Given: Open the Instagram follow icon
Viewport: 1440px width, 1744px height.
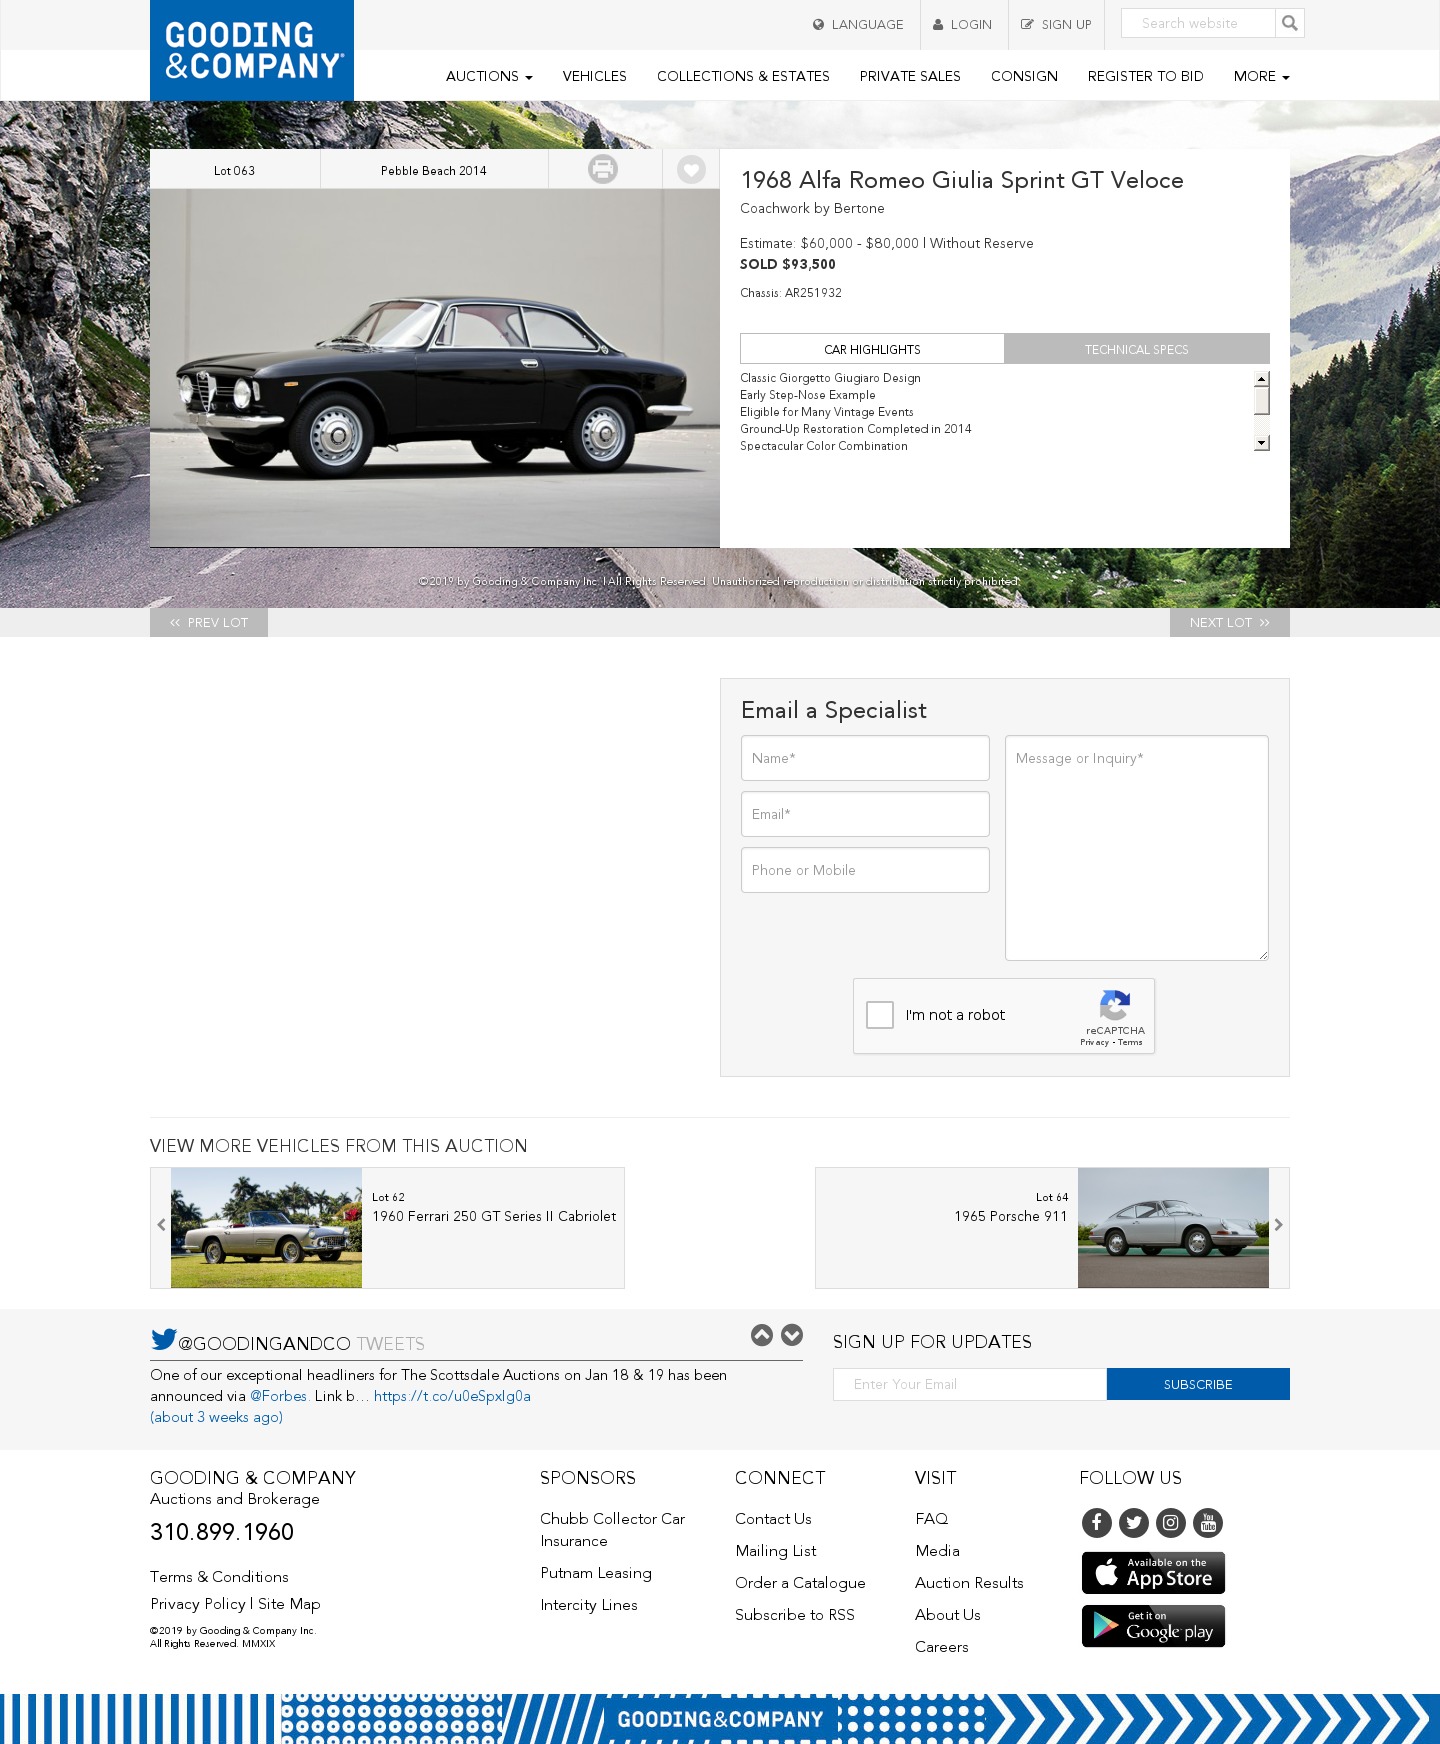Looking at the screenshot, I should click(1171, 1522).
